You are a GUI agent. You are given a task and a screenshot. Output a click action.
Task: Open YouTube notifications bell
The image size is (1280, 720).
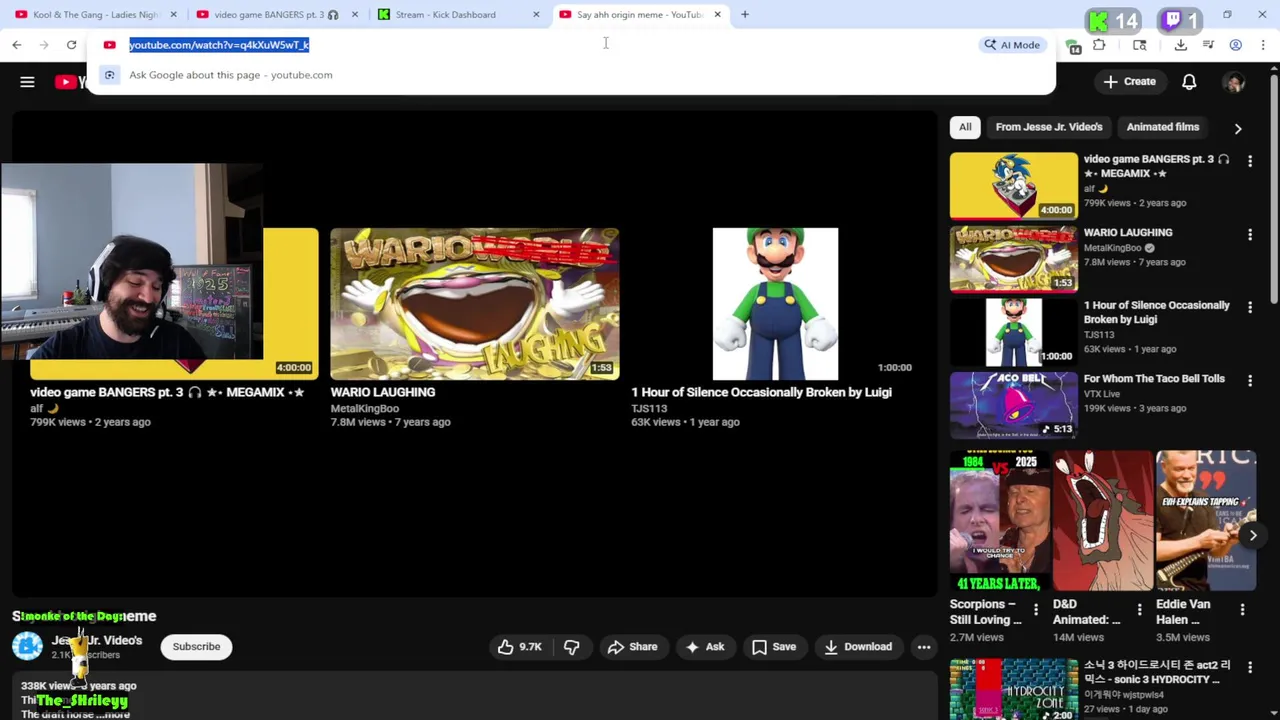(x=1189, y=82)
